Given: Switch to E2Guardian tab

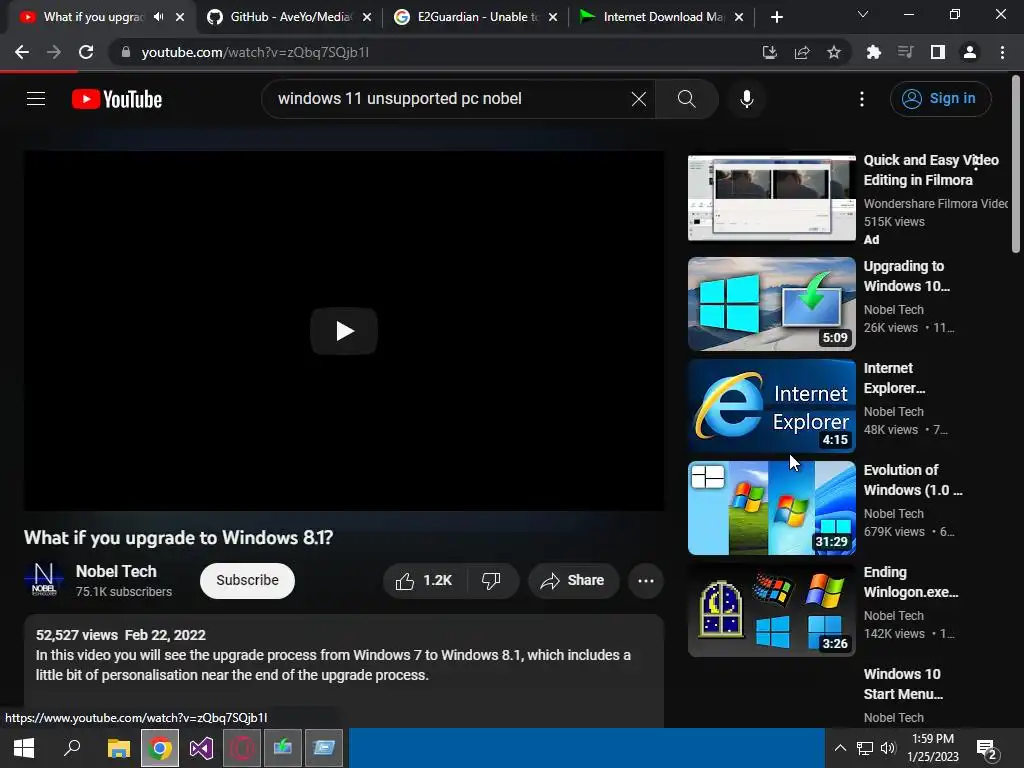Looking at the screenshot, I should tap(477, 17).
